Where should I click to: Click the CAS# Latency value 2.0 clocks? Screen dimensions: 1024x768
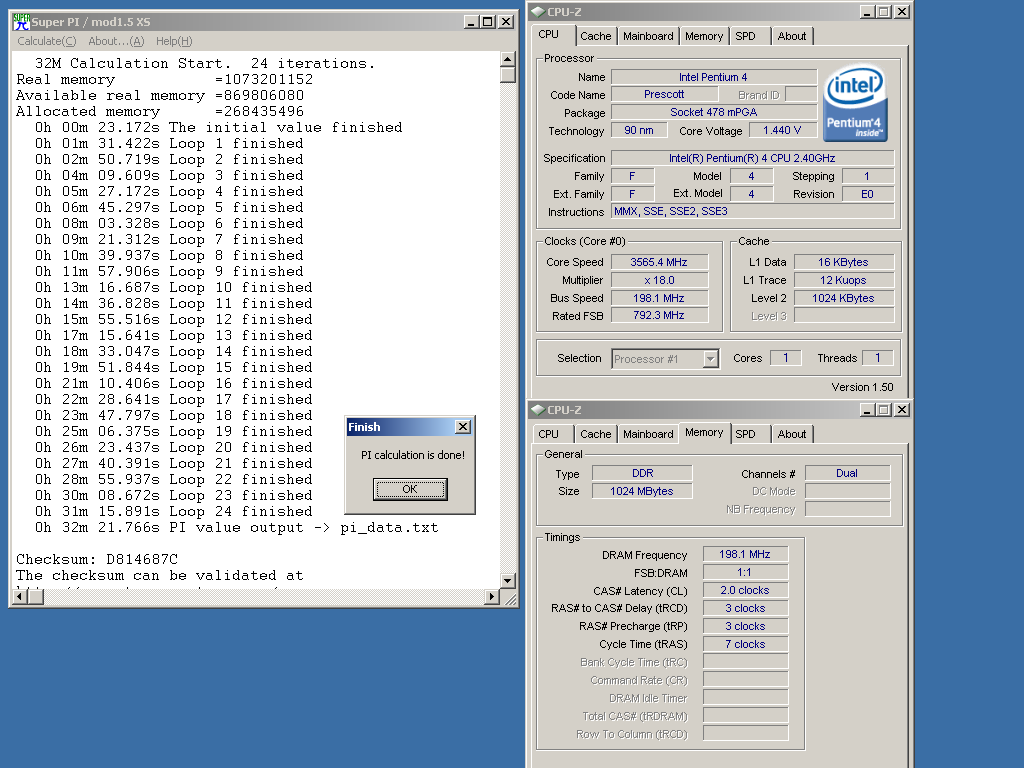[x=745, y=590]
